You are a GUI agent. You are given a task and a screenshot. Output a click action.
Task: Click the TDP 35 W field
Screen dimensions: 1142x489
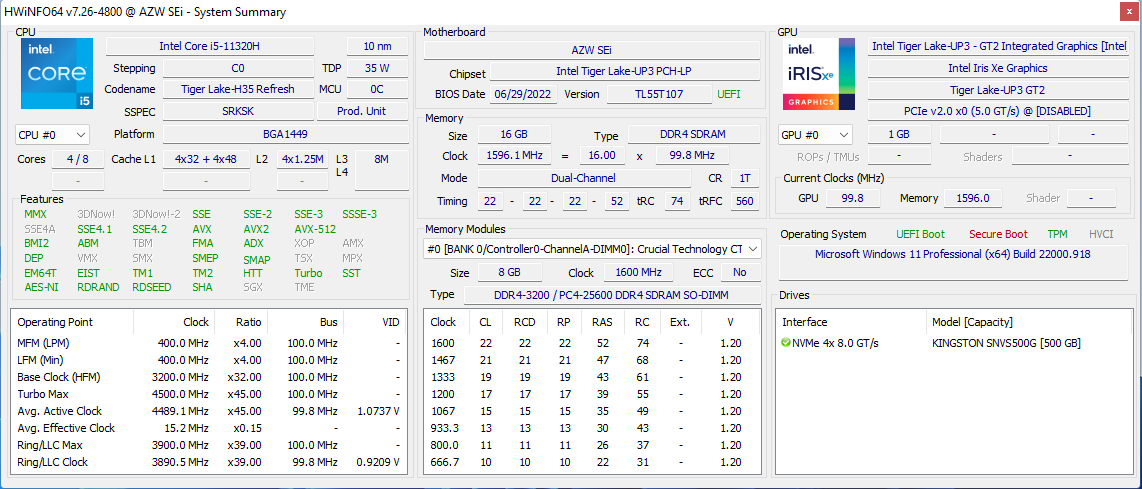[x=376, y=69]
